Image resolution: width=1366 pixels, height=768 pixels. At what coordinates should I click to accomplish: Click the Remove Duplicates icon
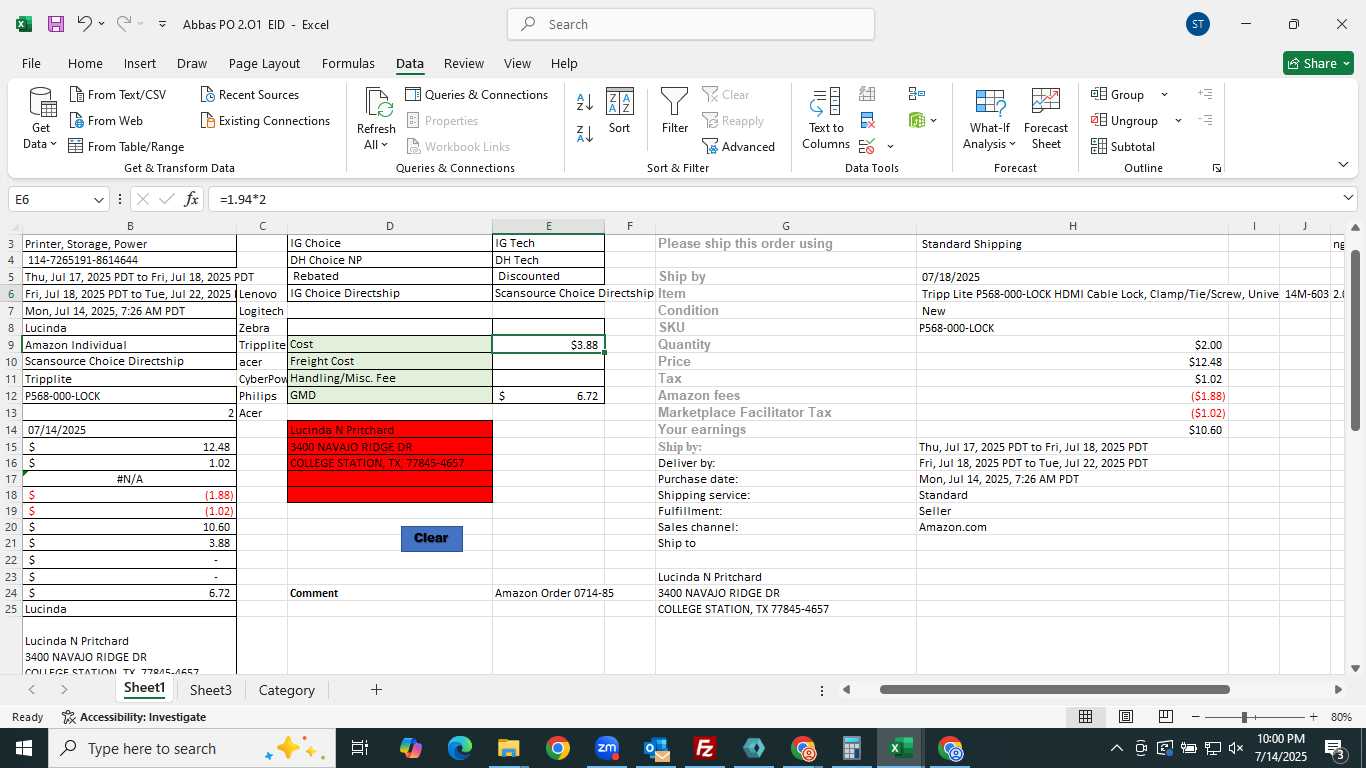click(868, 121)
